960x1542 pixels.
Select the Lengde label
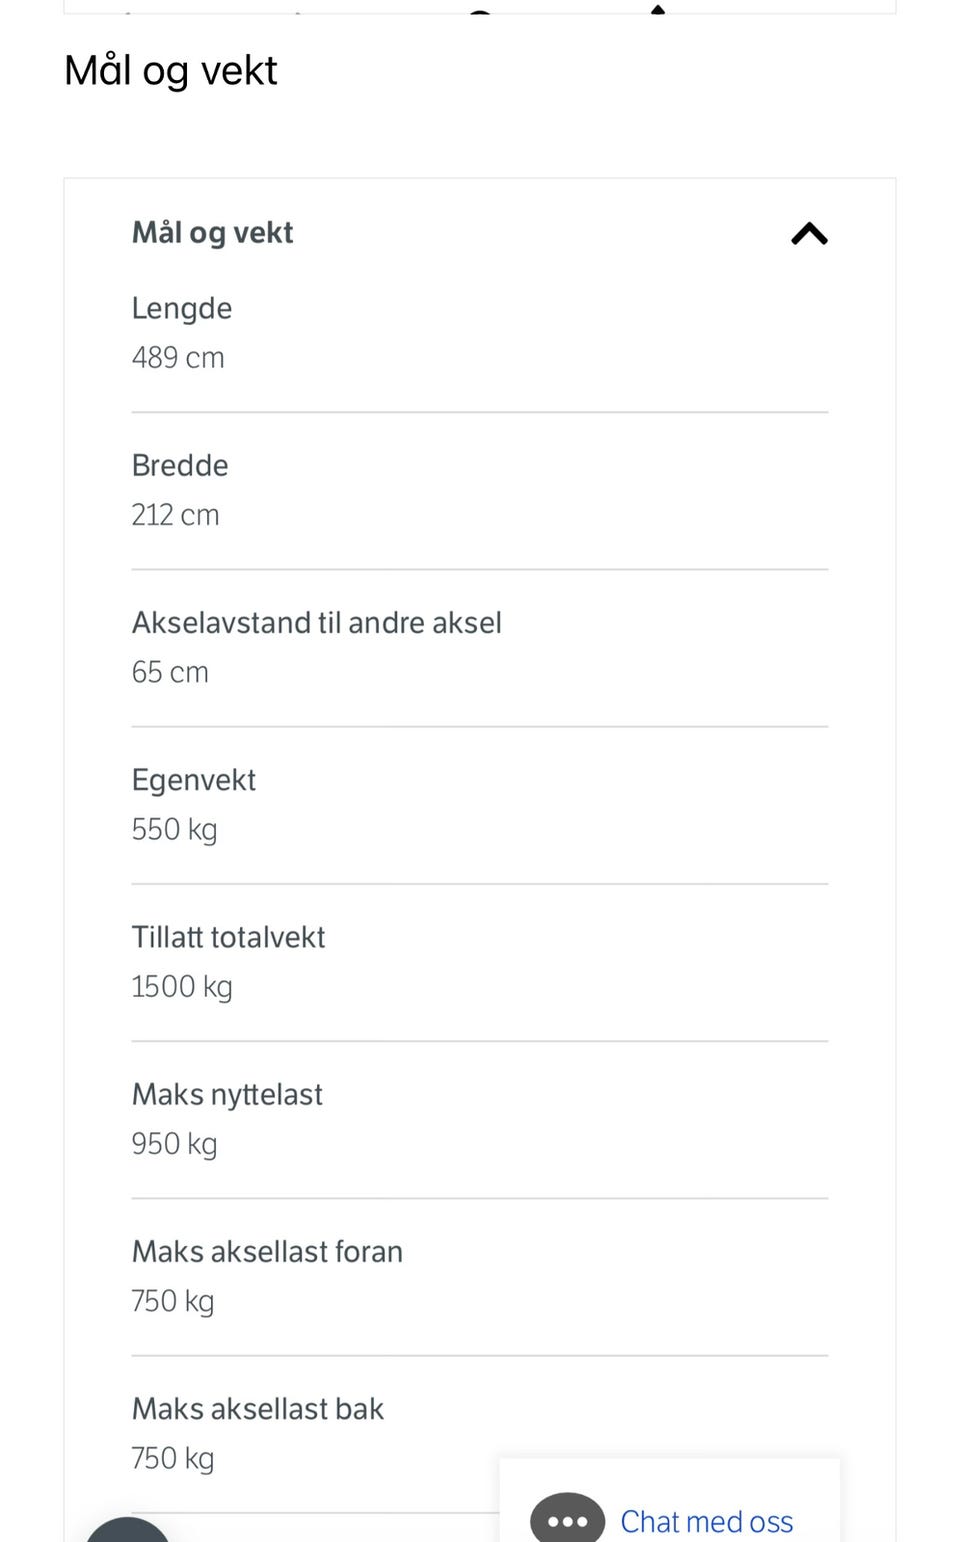tap(182, 308)
